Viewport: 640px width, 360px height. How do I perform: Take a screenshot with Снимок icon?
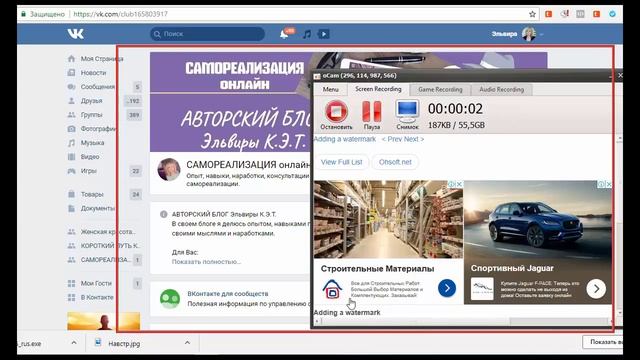(407, 115)
